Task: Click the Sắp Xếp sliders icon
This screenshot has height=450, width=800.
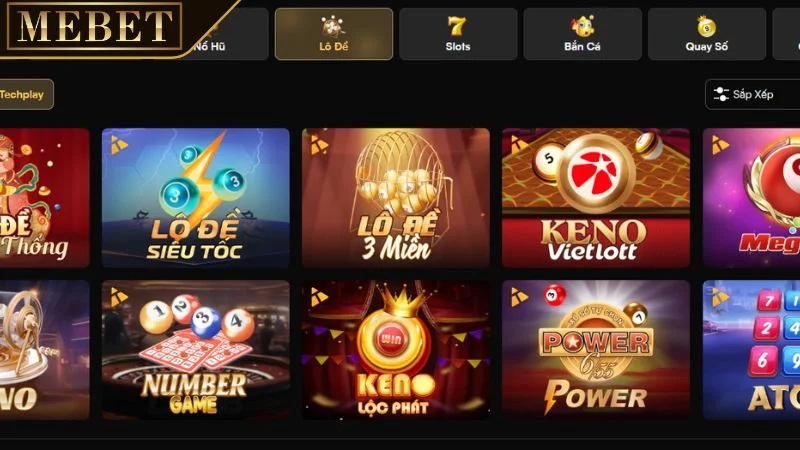Action: click(x=721, y=94)
